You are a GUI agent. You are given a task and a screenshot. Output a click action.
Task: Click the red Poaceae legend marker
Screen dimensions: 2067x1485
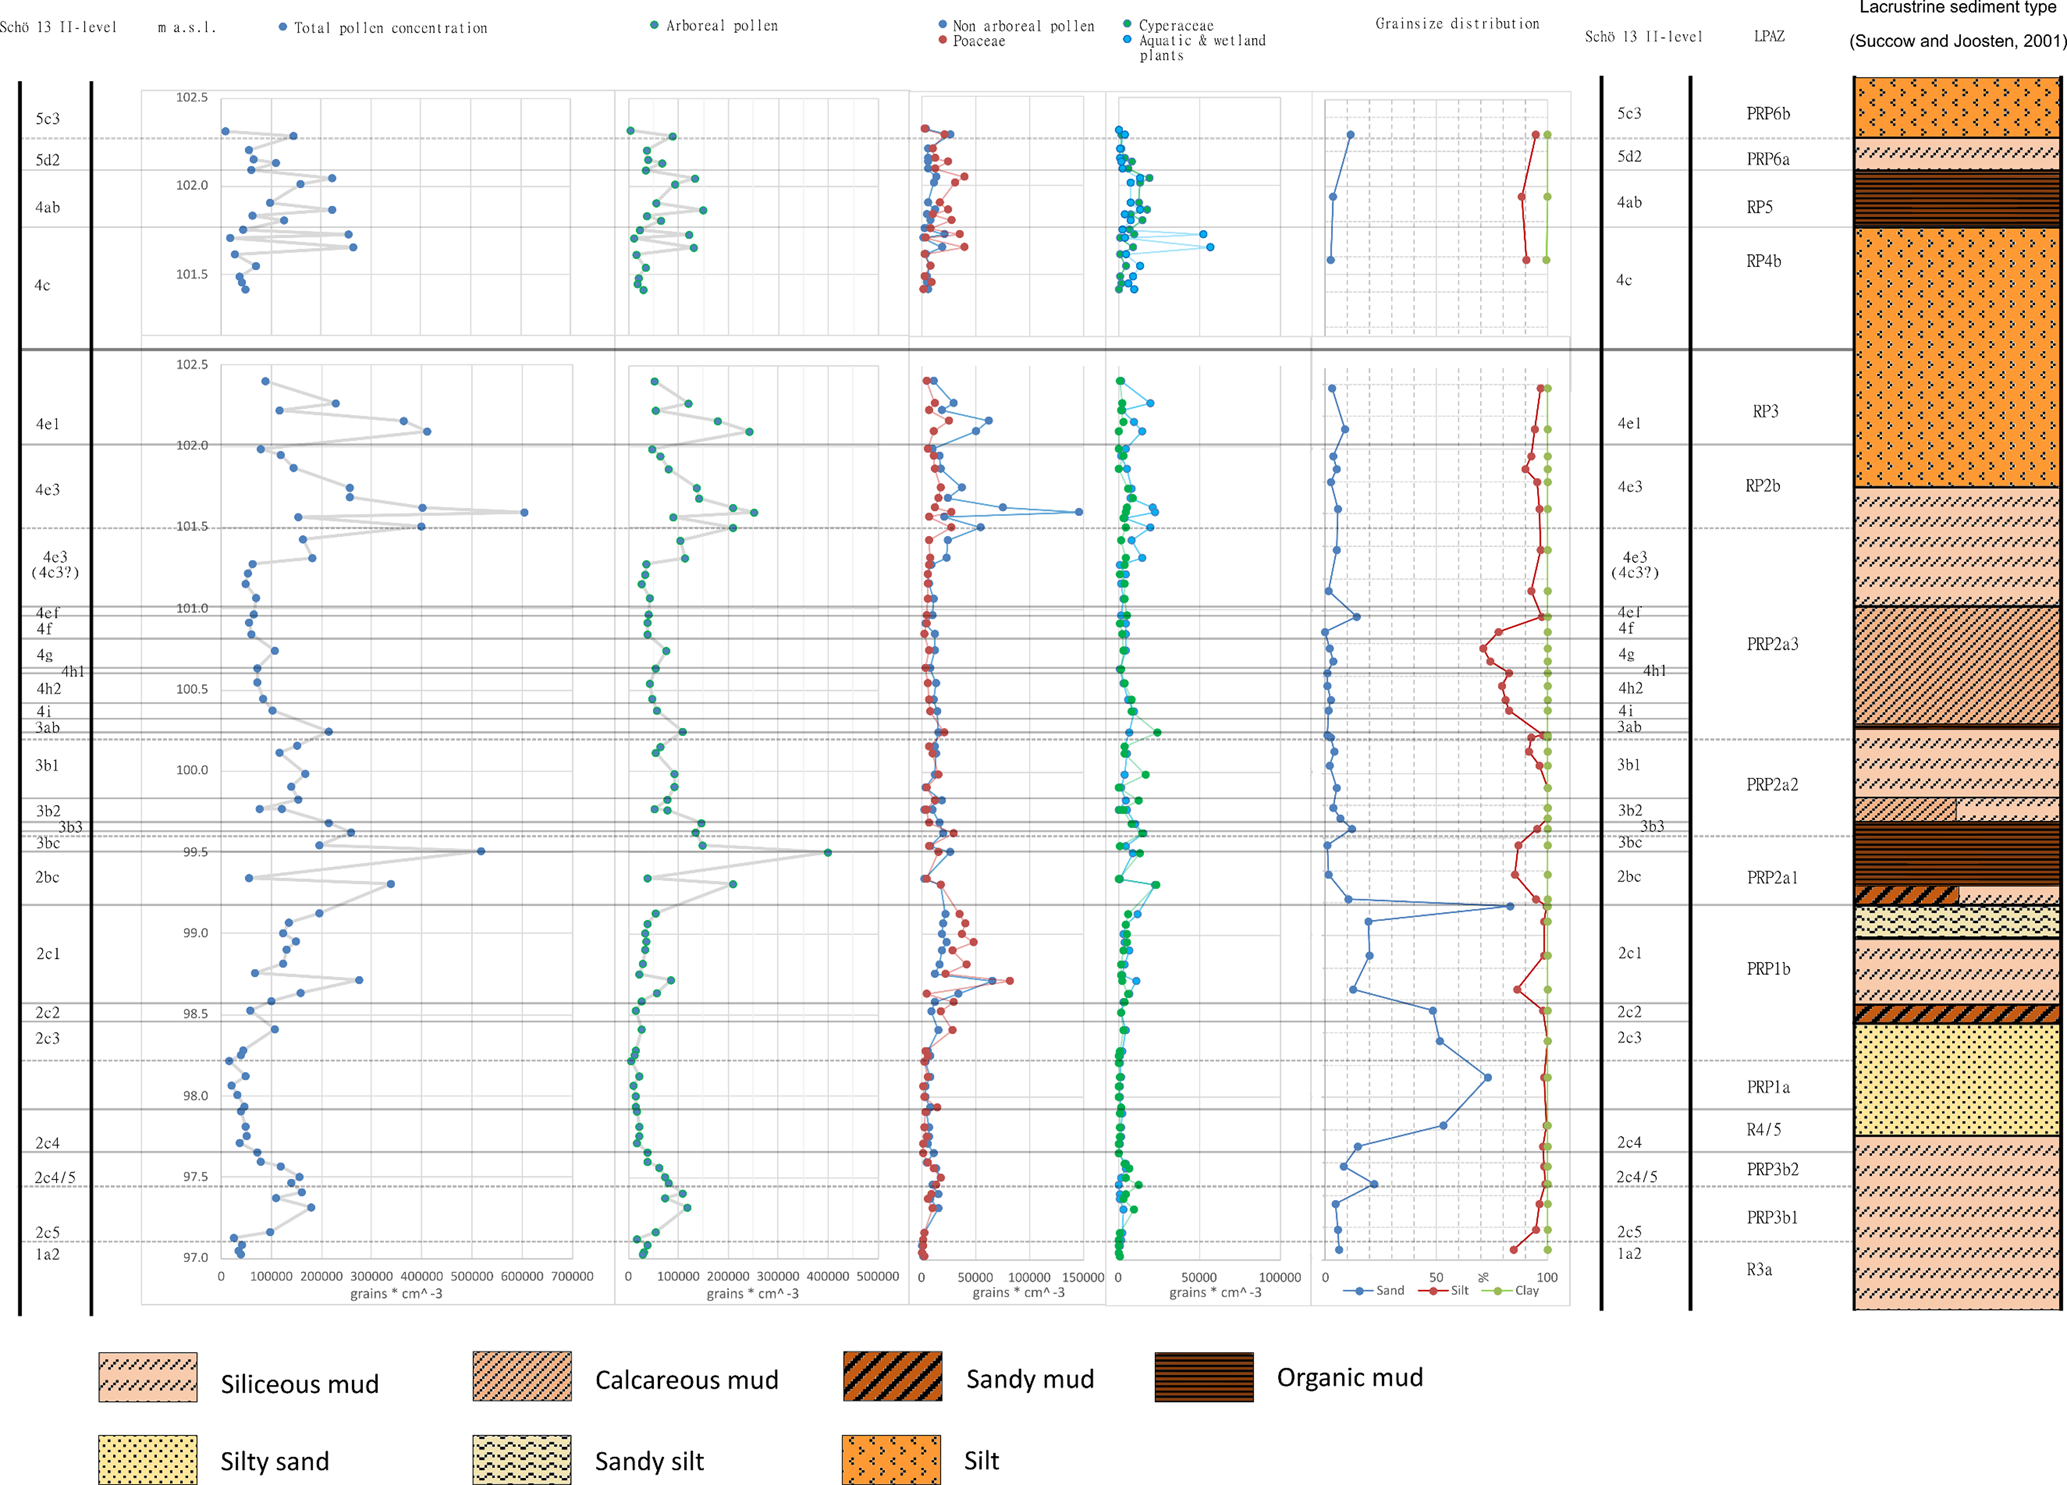click(942, 40)
